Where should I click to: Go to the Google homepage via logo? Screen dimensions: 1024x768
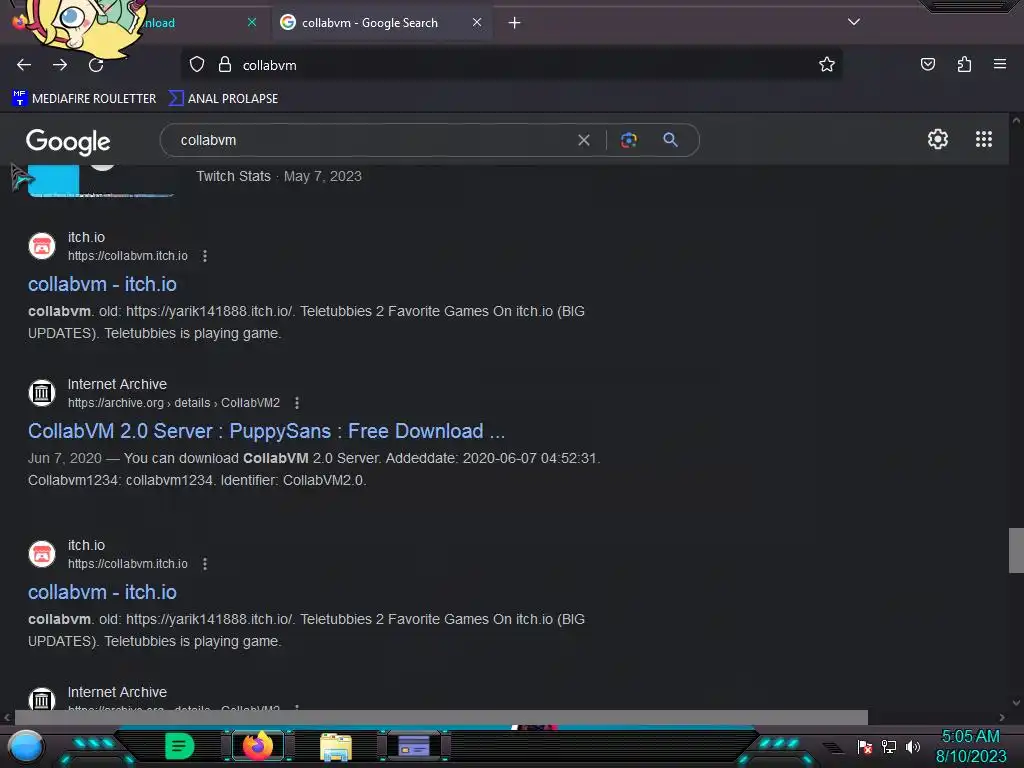click(x=68, y=141)
